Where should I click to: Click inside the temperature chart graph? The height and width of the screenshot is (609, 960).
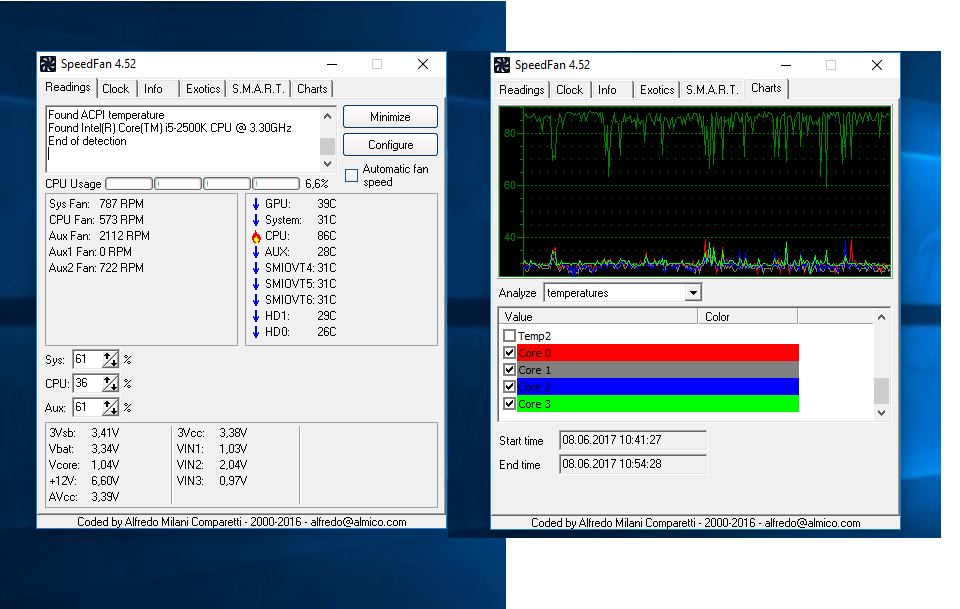(x=695, y=192)
